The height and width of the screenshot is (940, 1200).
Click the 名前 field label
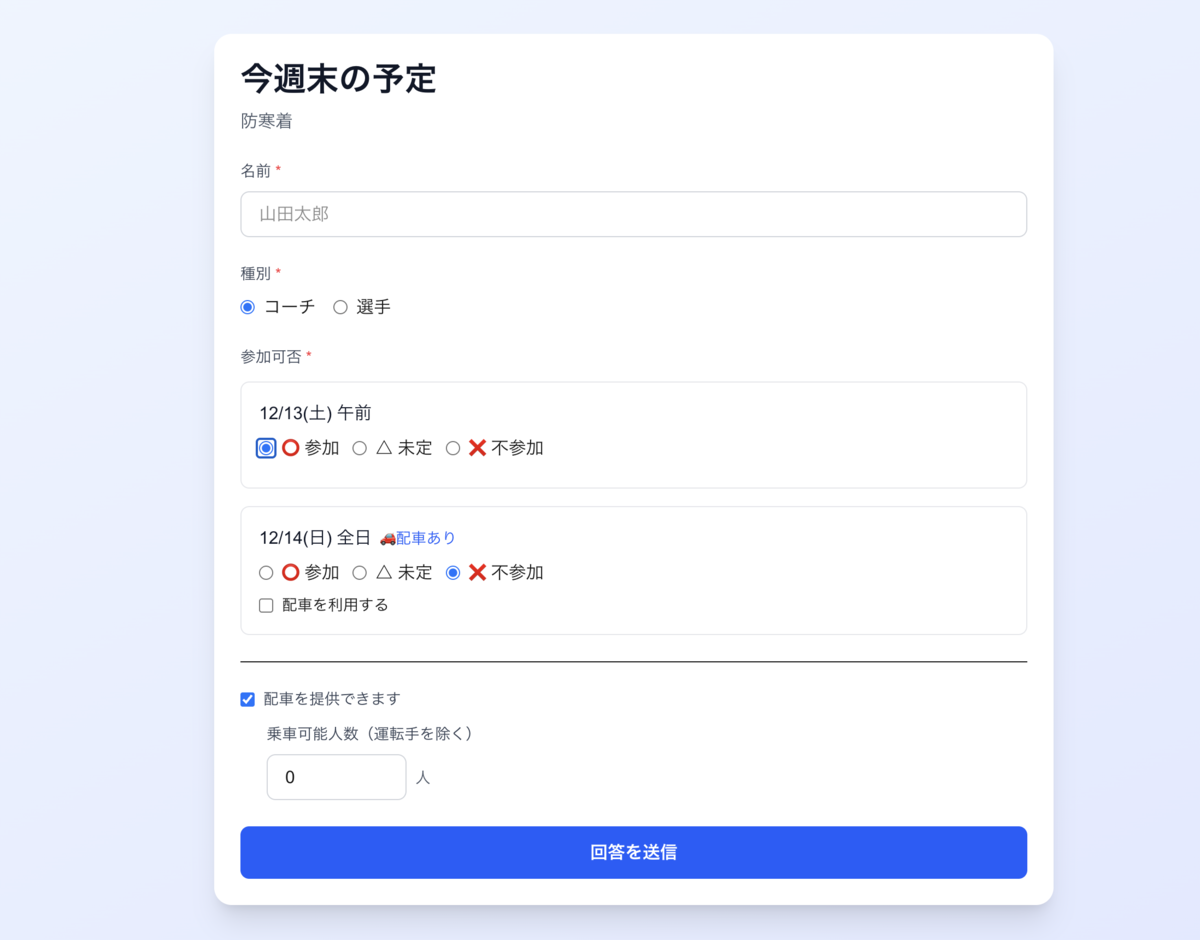[x=256, y=171]
